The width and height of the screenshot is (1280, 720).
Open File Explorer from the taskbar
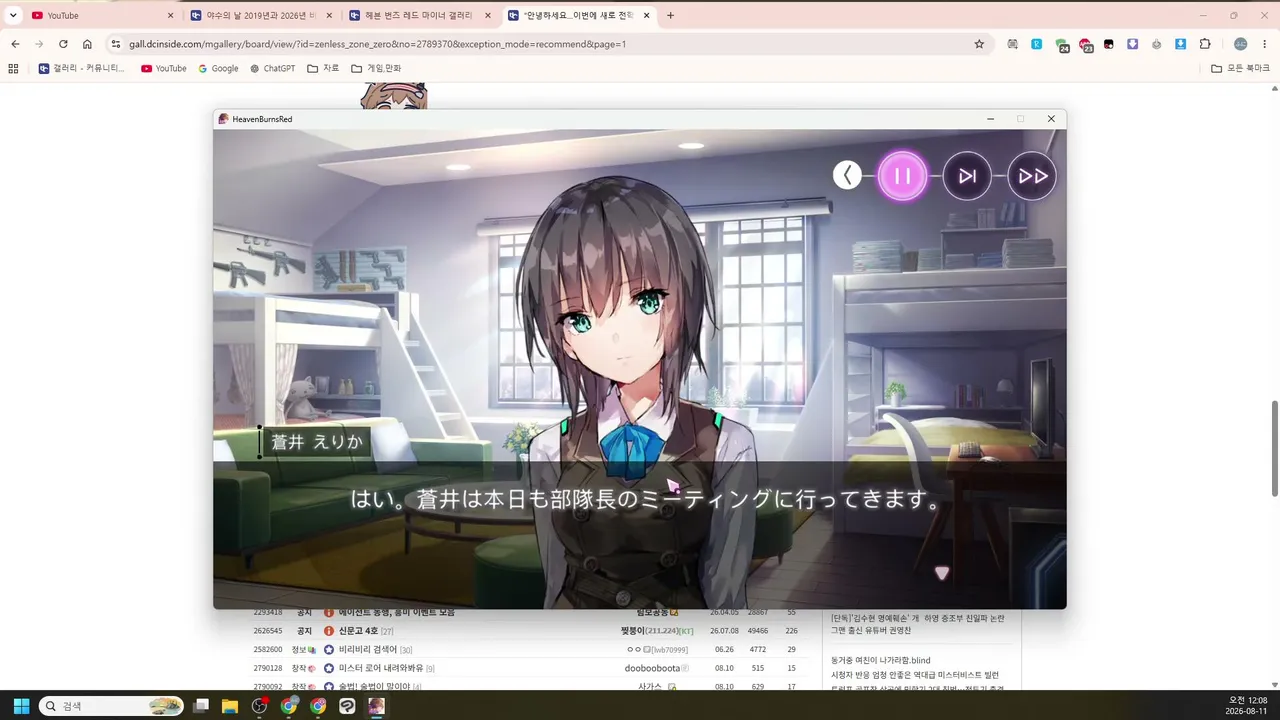pos(230,706)
